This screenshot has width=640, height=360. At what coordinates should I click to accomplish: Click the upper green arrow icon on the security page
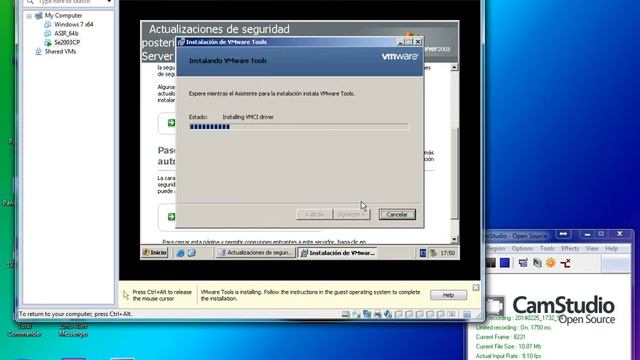pos(171,122)
